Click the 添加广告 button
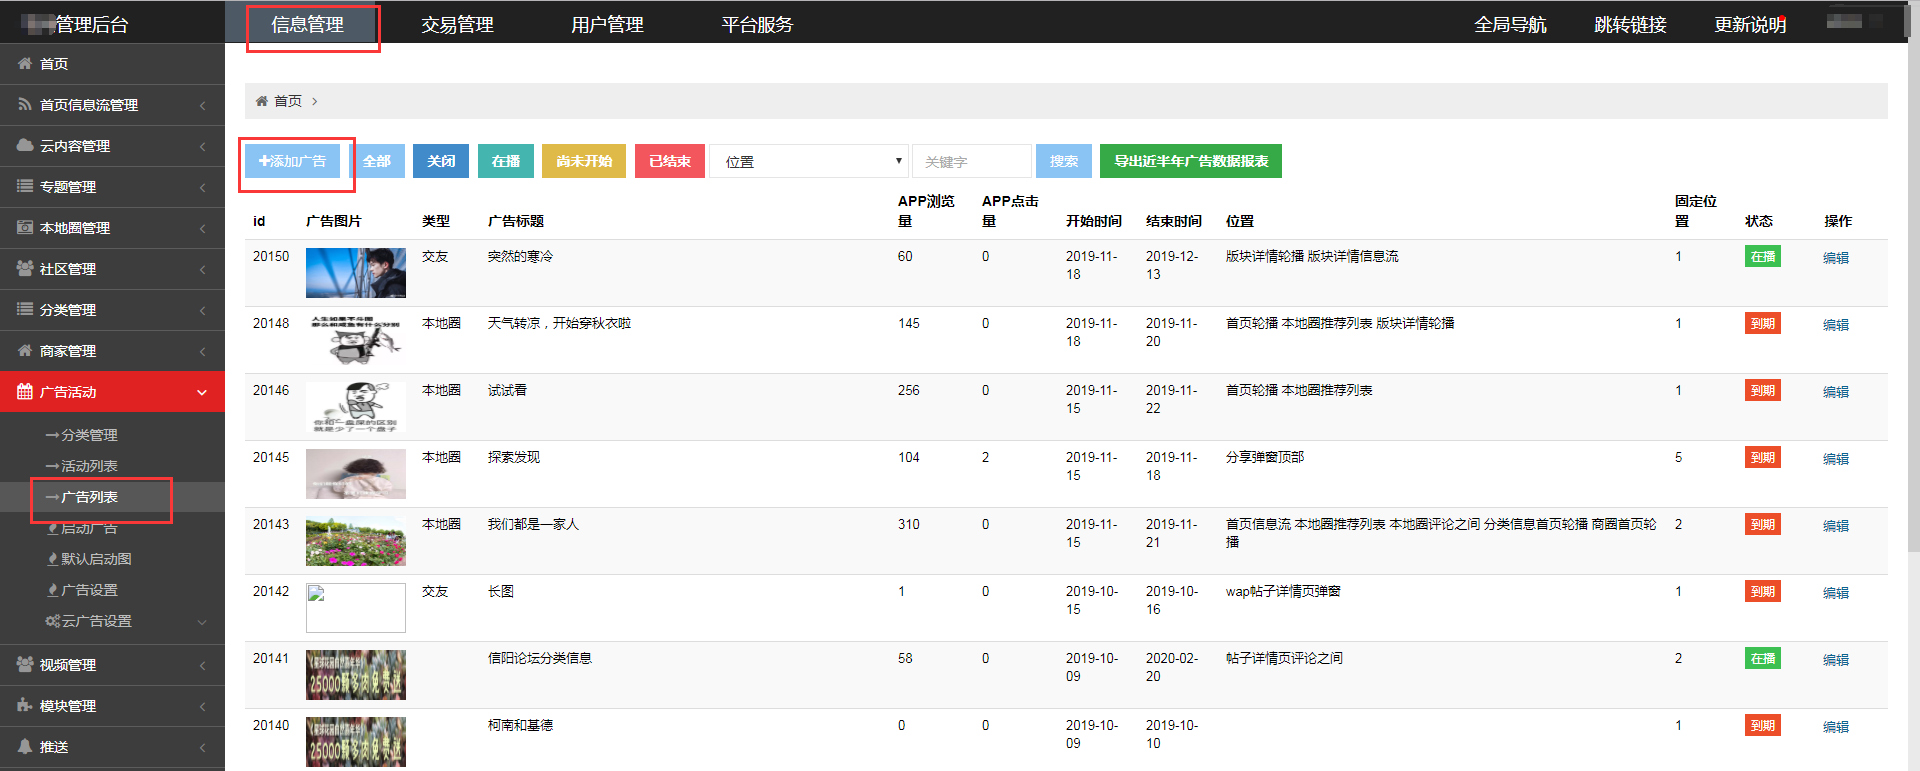 292,161
